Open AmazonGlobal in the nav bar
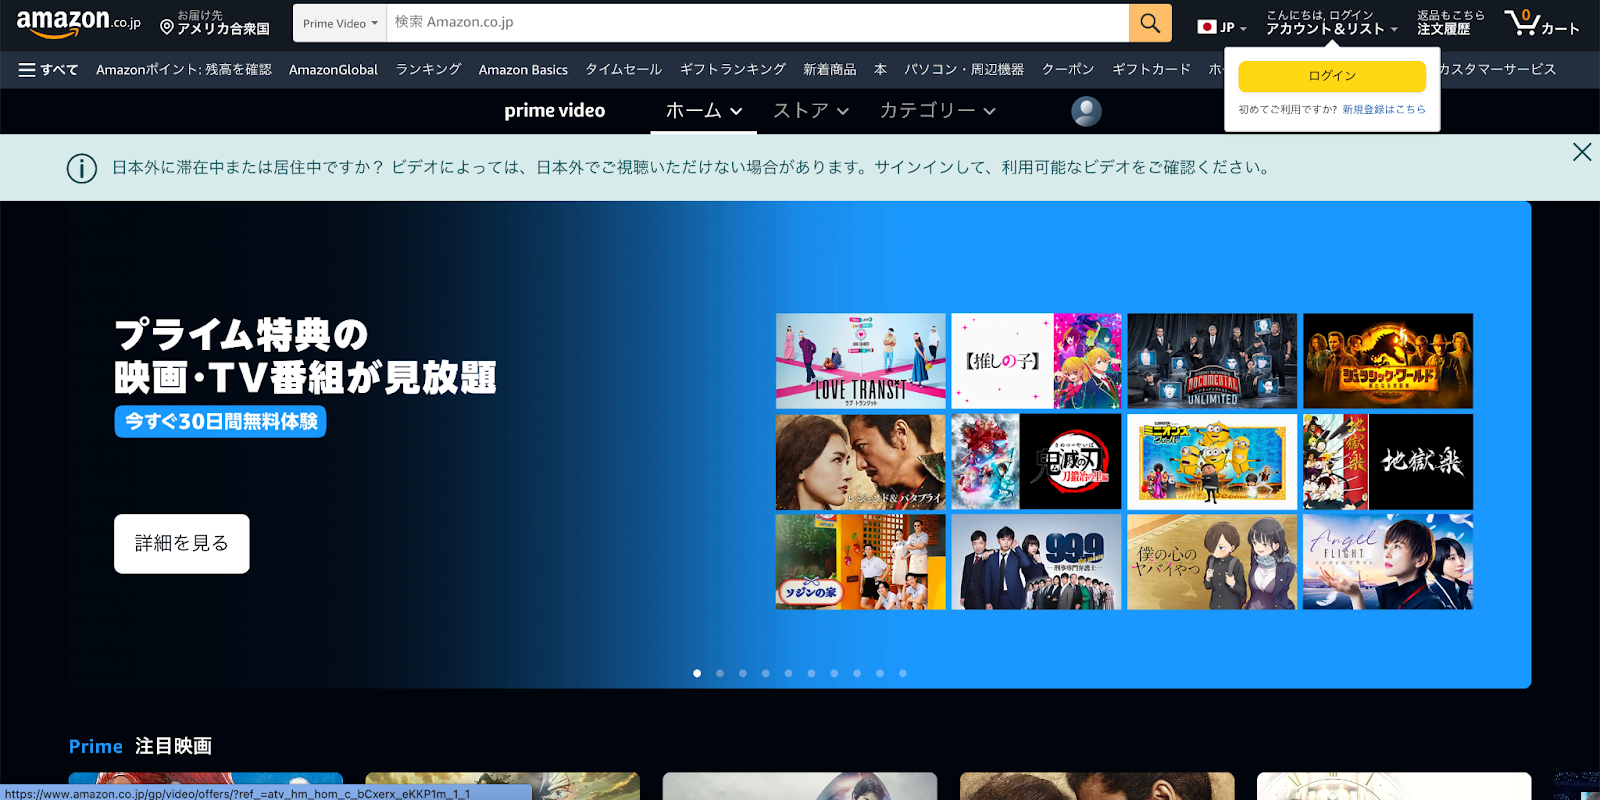This screenshot has width=1600, height=800. coord(333,70)
